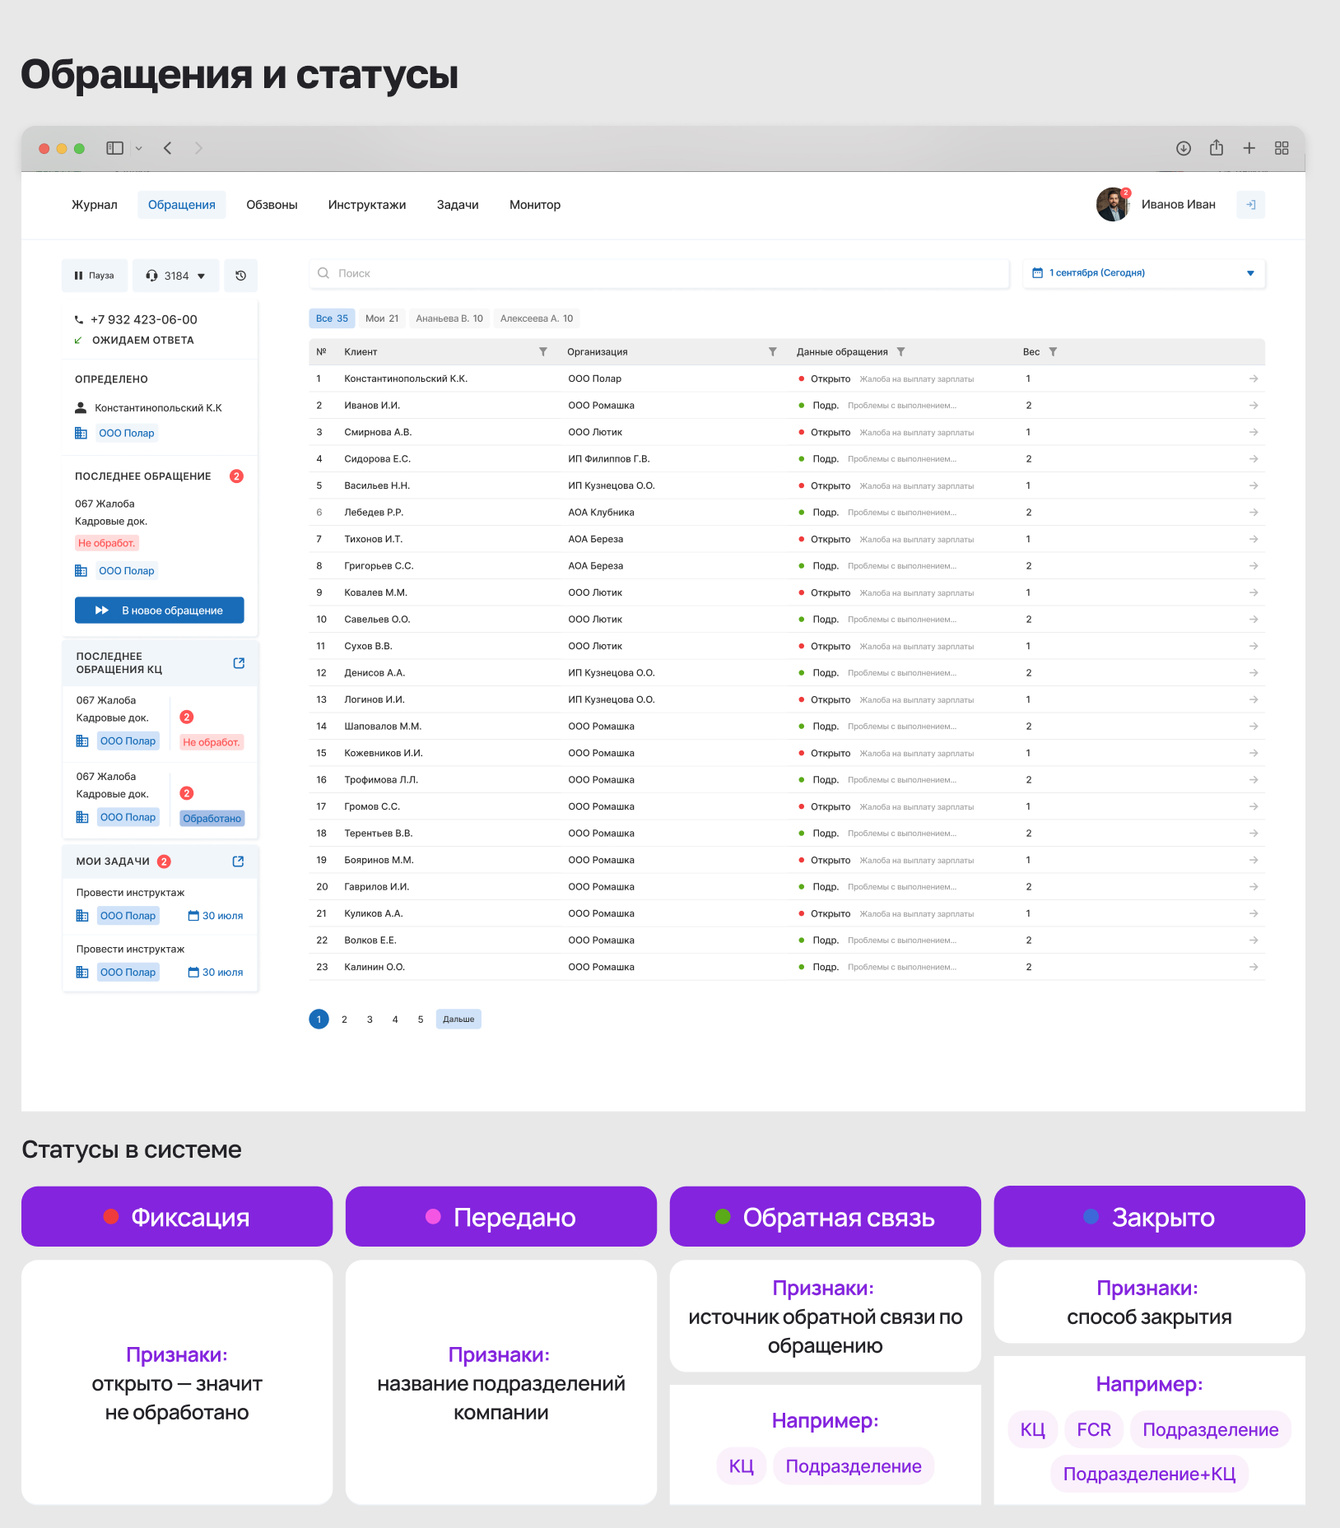The image size is (1340, 1528).
Task: Click the calendar icon in the date selector
Action: [1037, 273]
